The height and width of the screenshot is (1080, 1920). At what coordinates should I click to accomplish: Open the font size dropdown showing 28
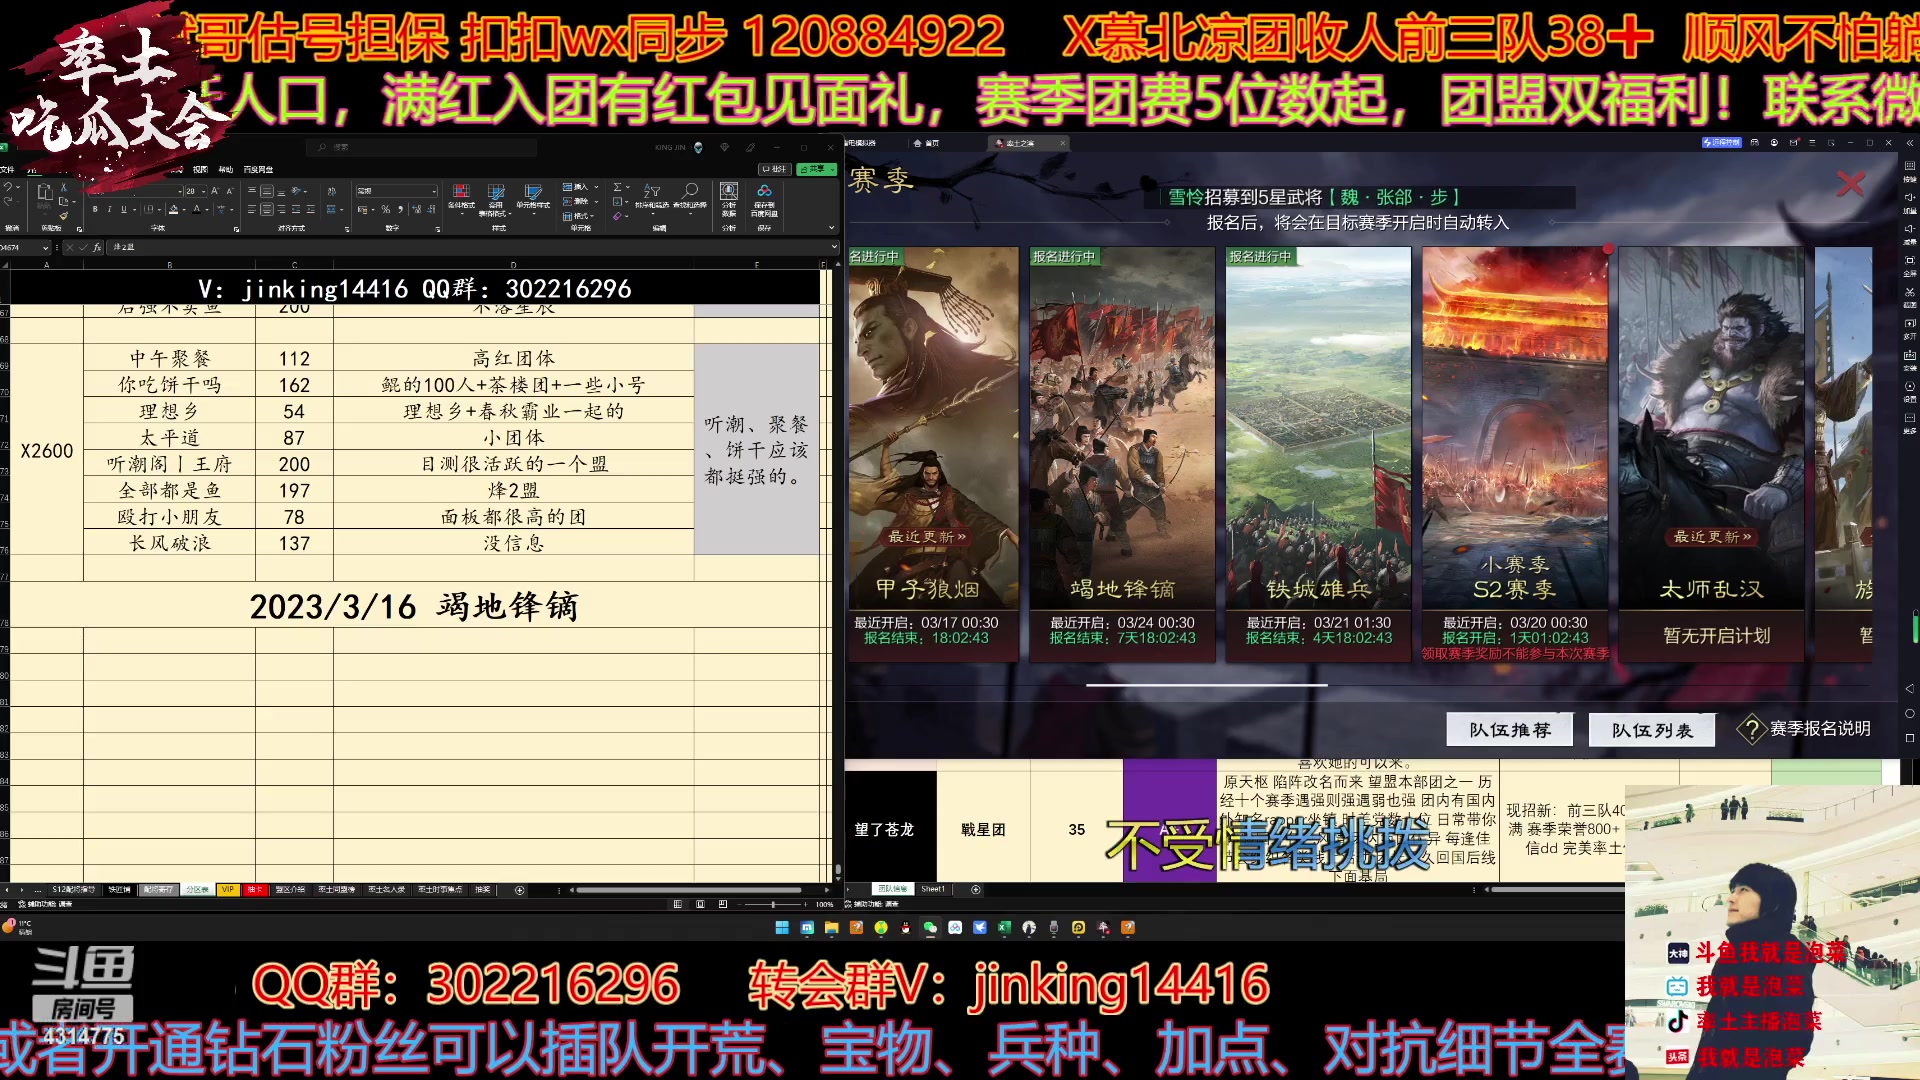point(203,191)
